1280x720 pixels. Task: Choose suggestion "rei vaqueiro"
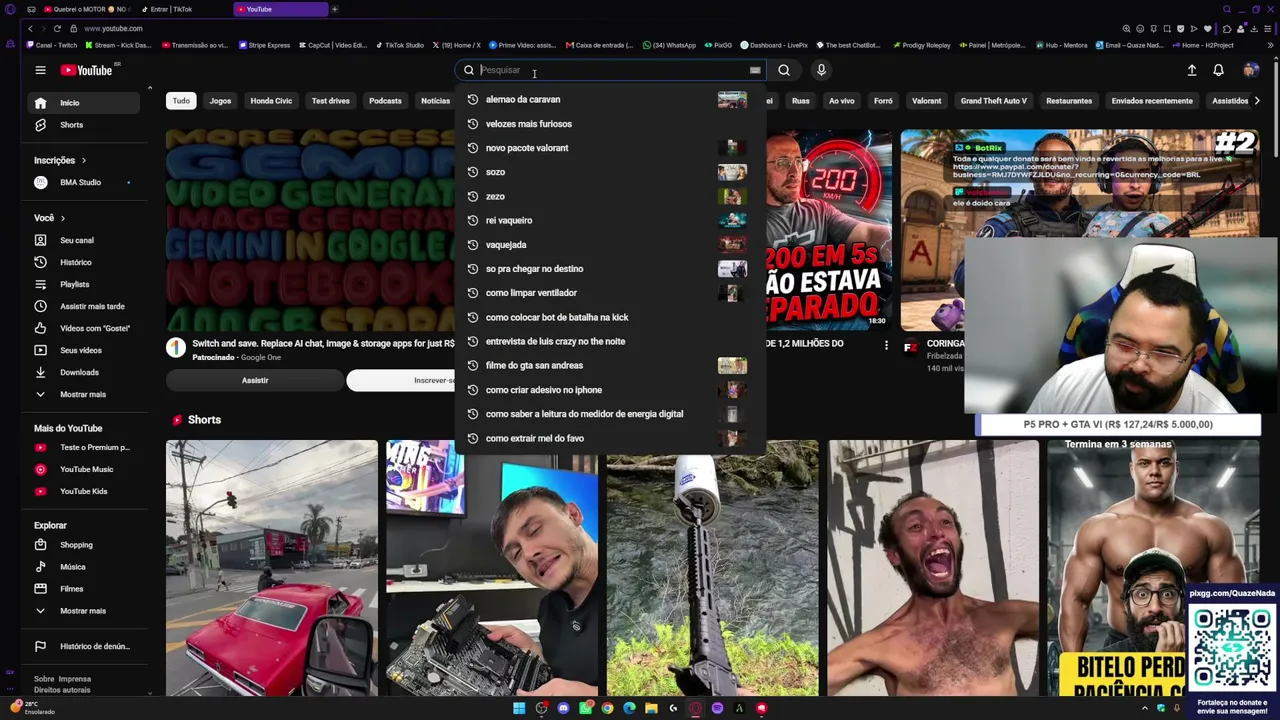[x=610, y=220]
